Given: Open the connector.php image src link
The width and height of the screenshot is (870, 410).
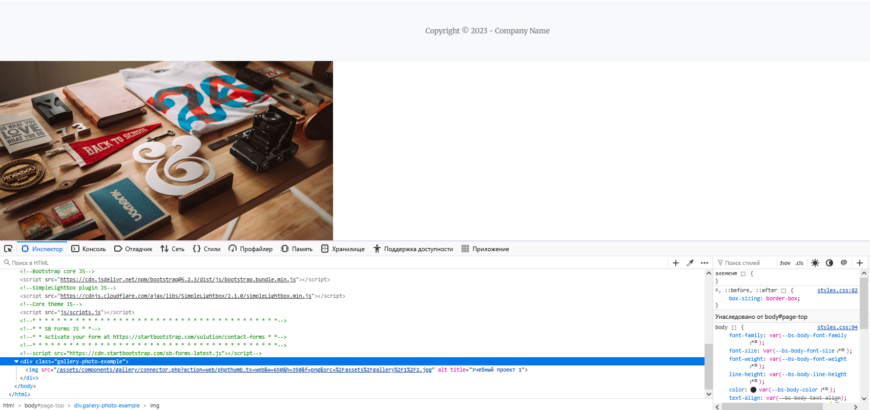Looking at the screenshot, I should point(244,369).
